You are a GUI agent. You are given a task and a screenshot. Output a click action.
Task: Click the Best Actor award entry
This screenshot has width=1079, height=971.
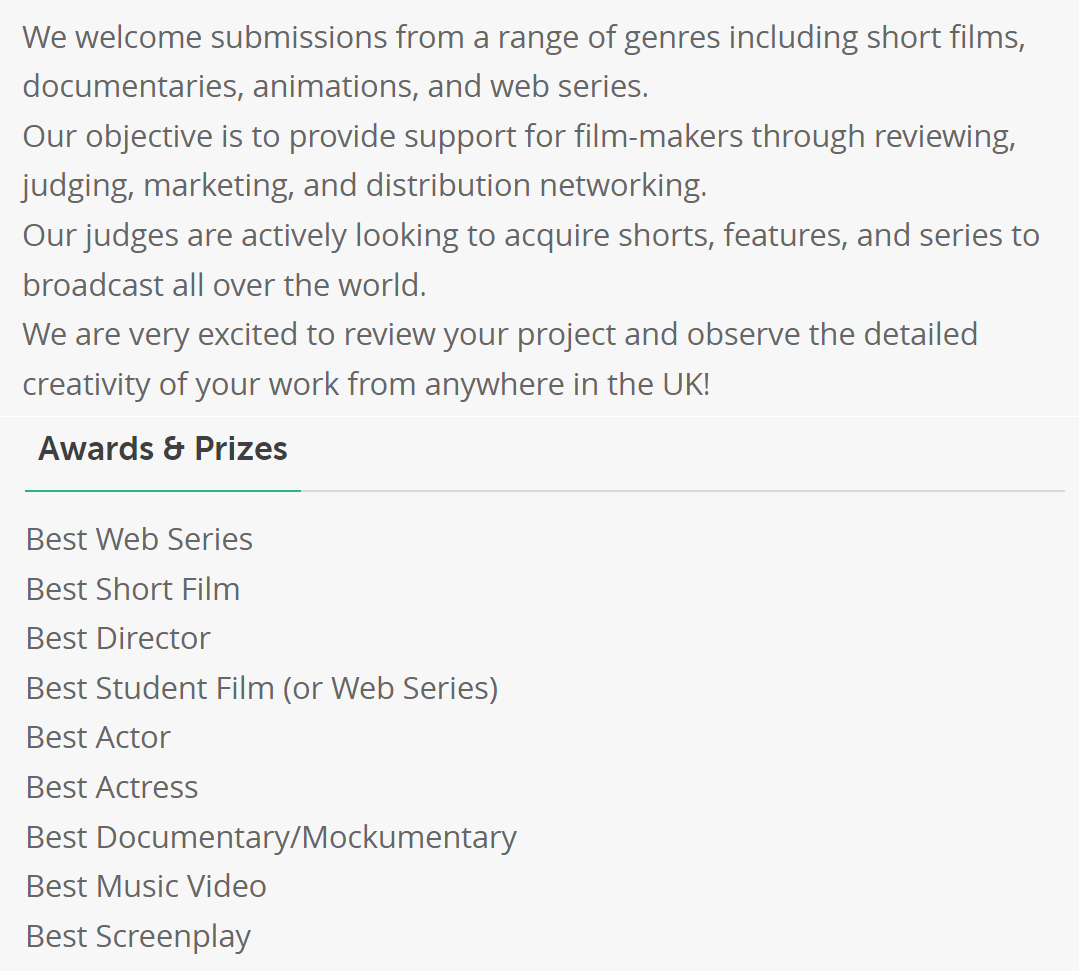click(98, 738)
